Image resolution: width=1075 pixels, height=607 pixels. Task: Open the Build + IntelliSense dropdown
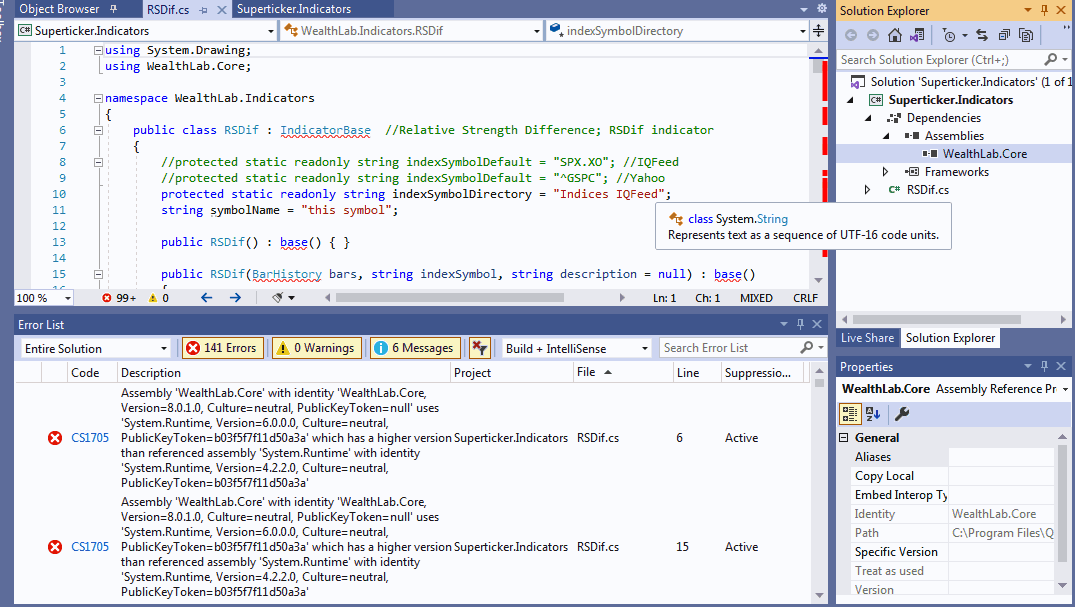tap(573, 347)
